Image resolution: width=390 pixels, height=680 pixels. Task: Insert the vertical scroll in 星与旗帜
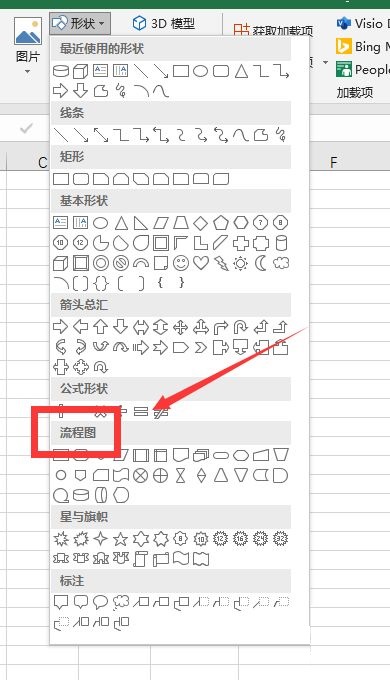[141, 559]
